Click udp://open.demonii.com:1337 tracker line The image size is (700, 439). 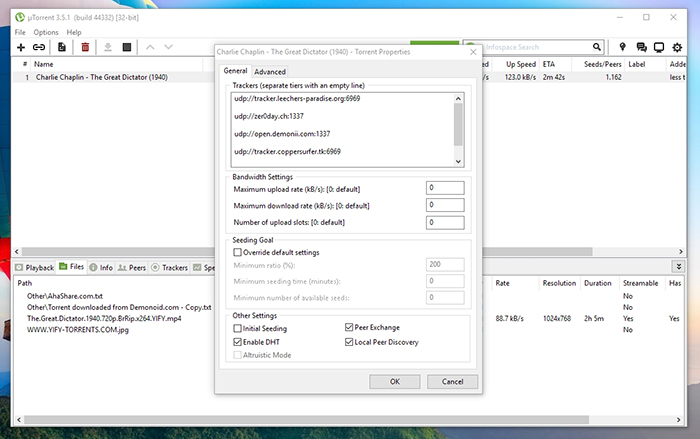282,134
